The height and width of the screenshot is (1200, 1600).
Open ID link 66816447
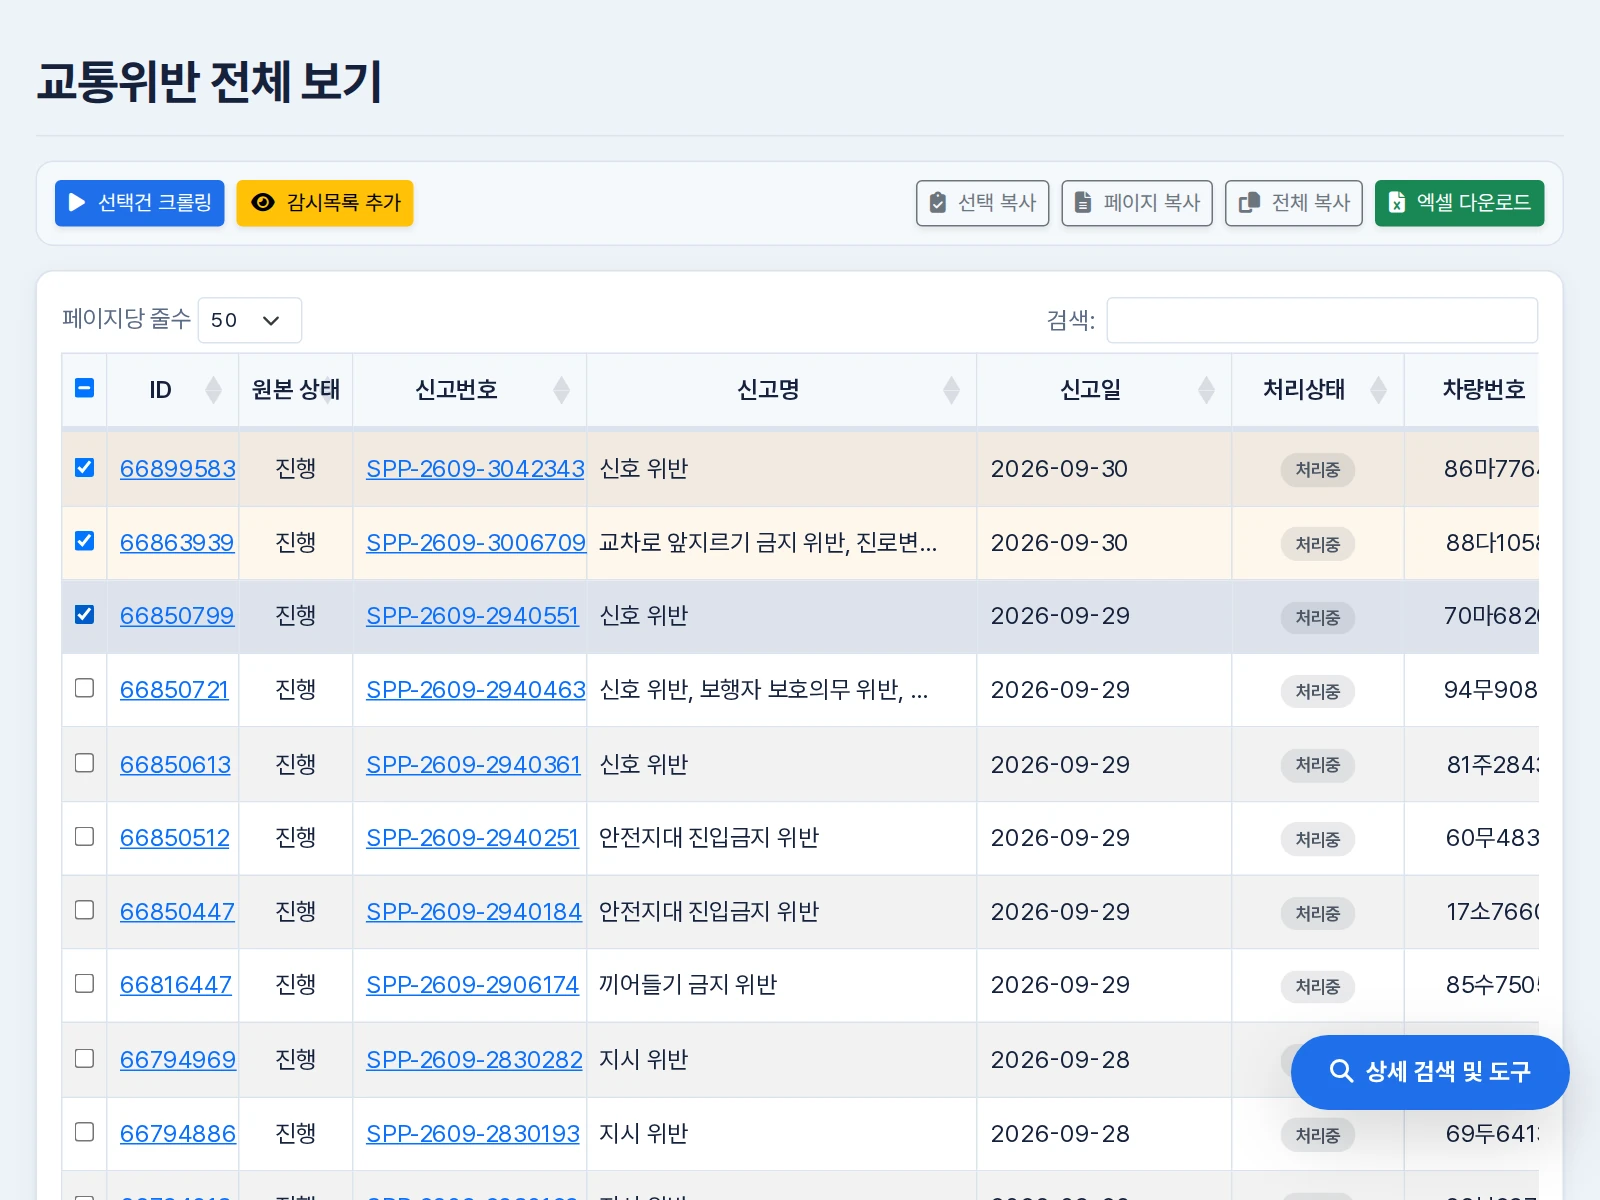176,985
